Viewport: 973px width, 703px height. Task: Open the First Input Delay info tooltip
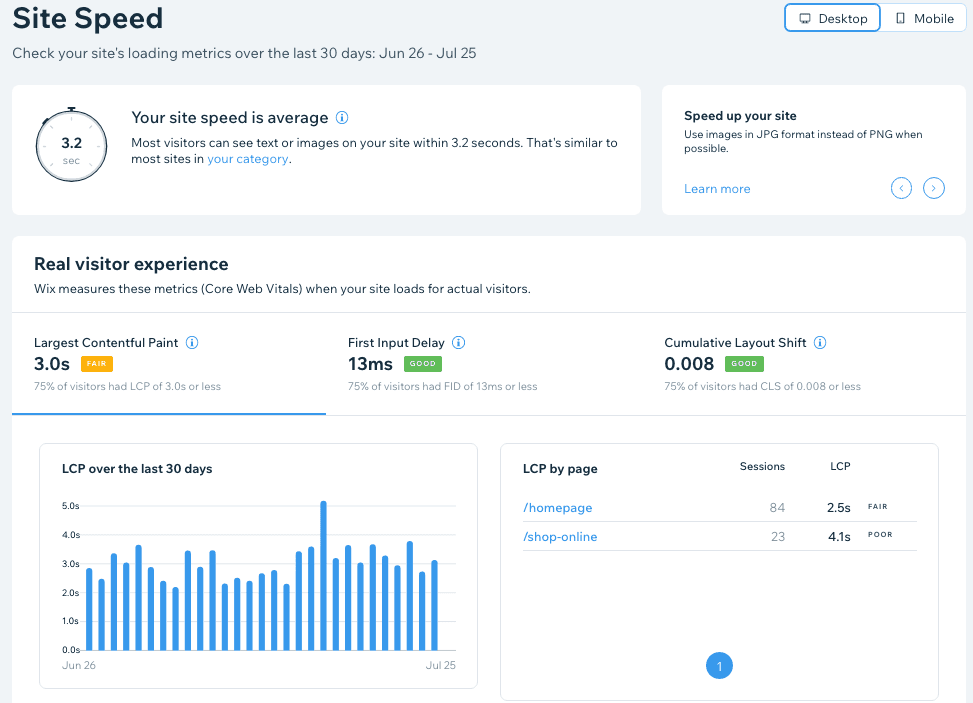(458, 342)
